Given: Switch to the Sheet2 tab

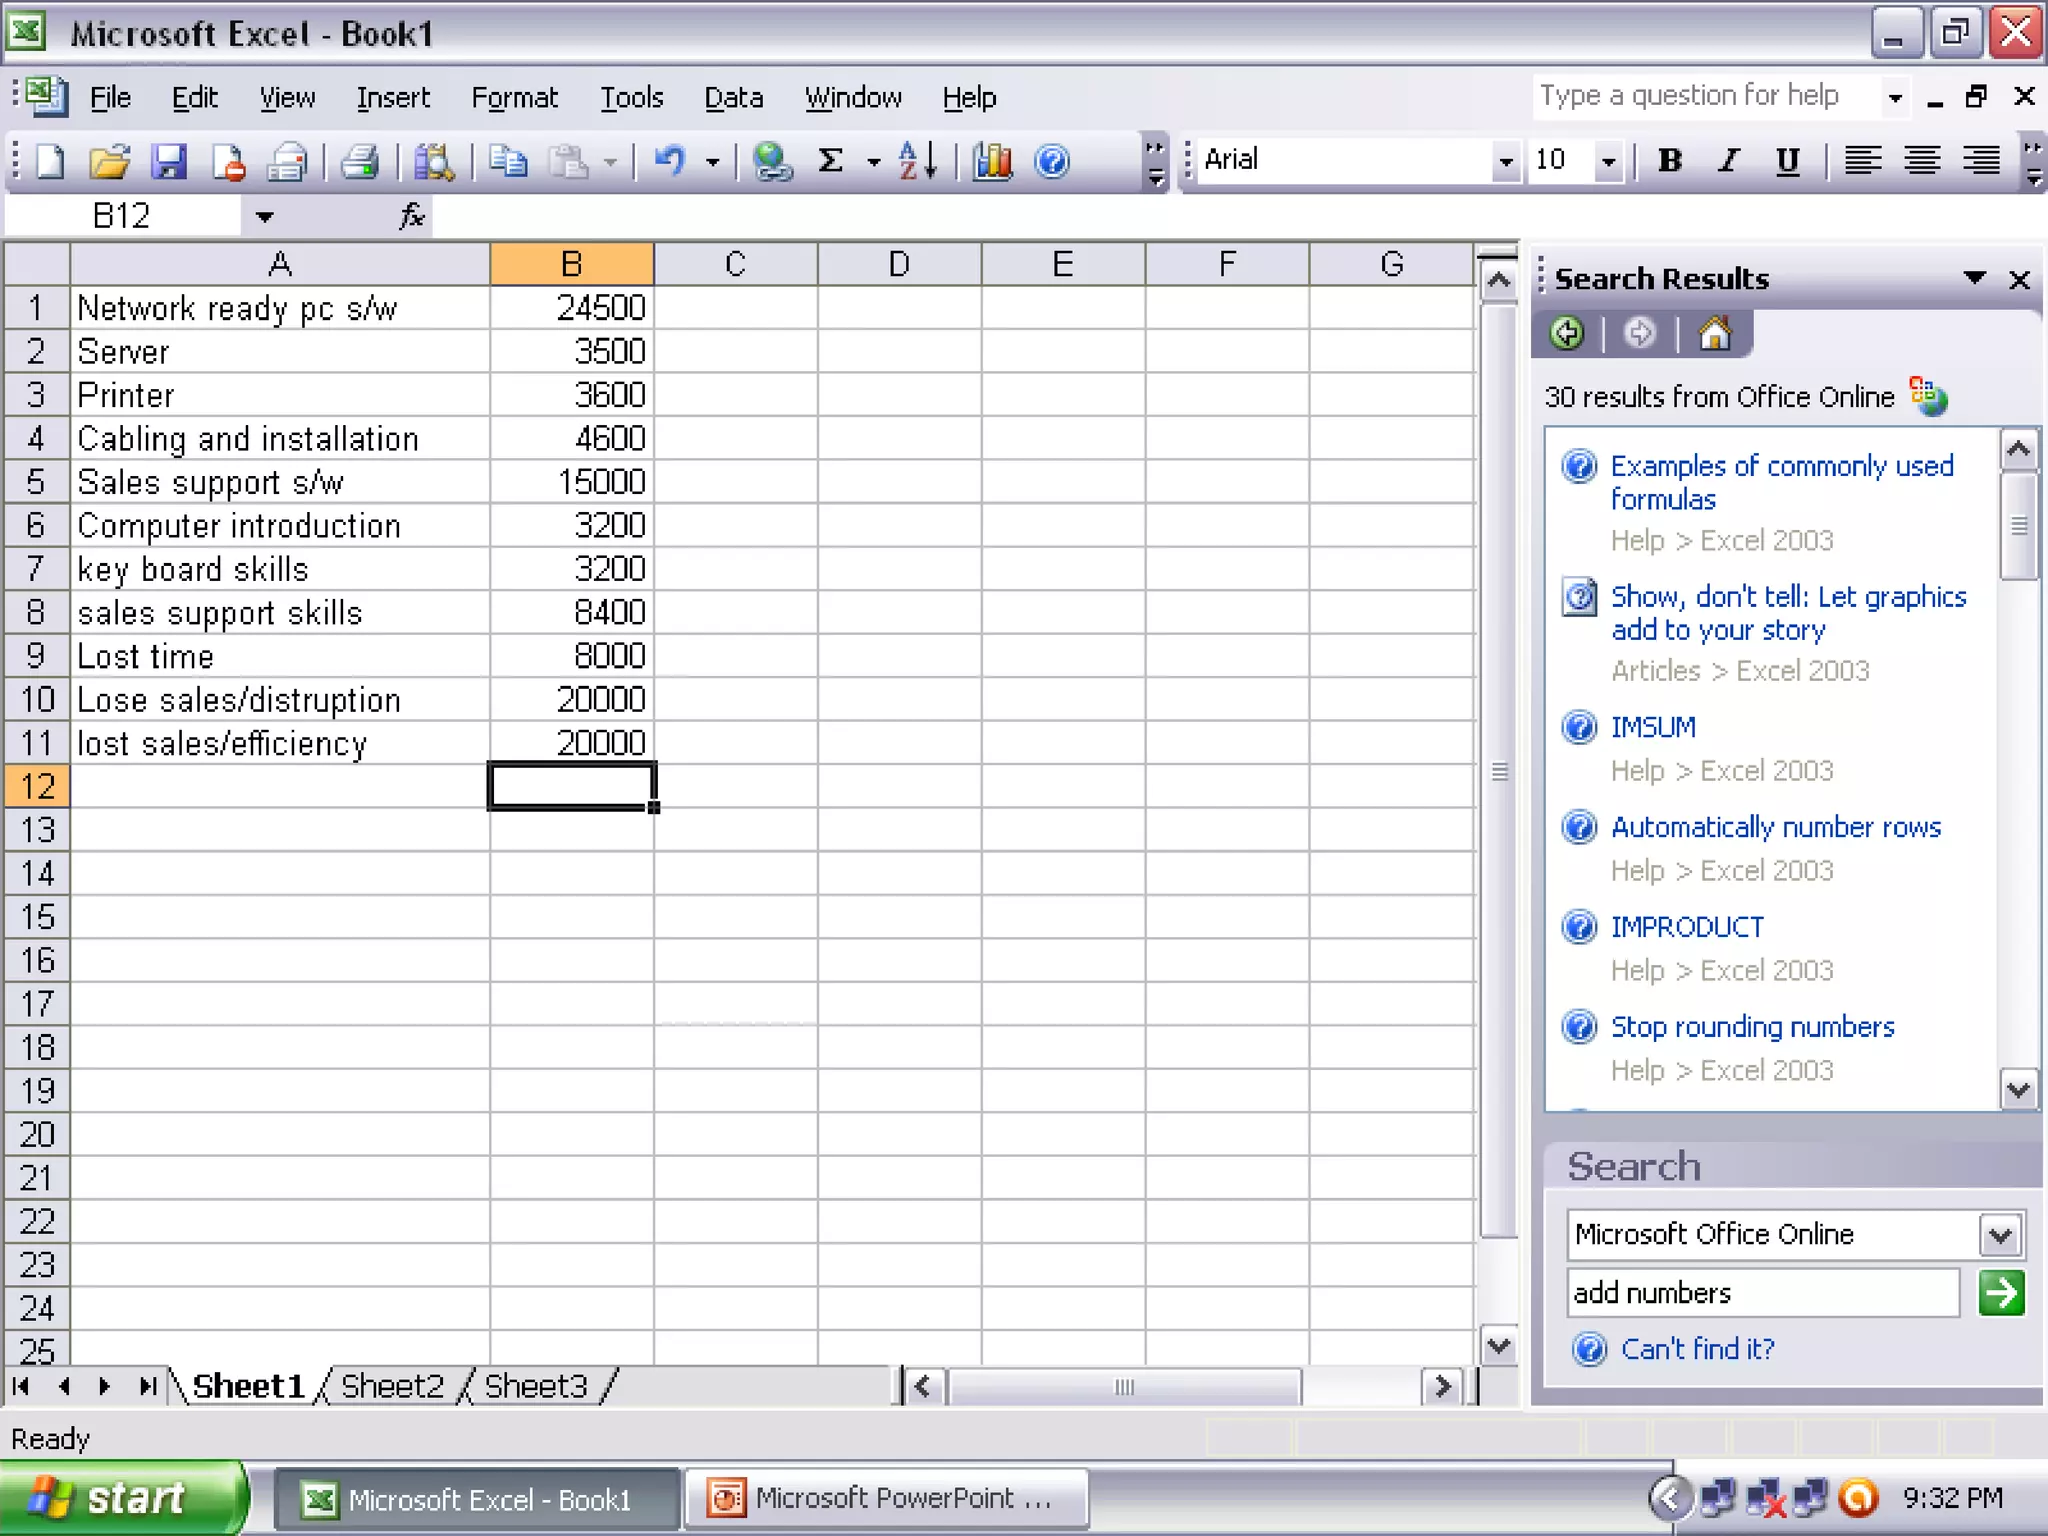Looking at the screenshot, I should (392, 1386).
